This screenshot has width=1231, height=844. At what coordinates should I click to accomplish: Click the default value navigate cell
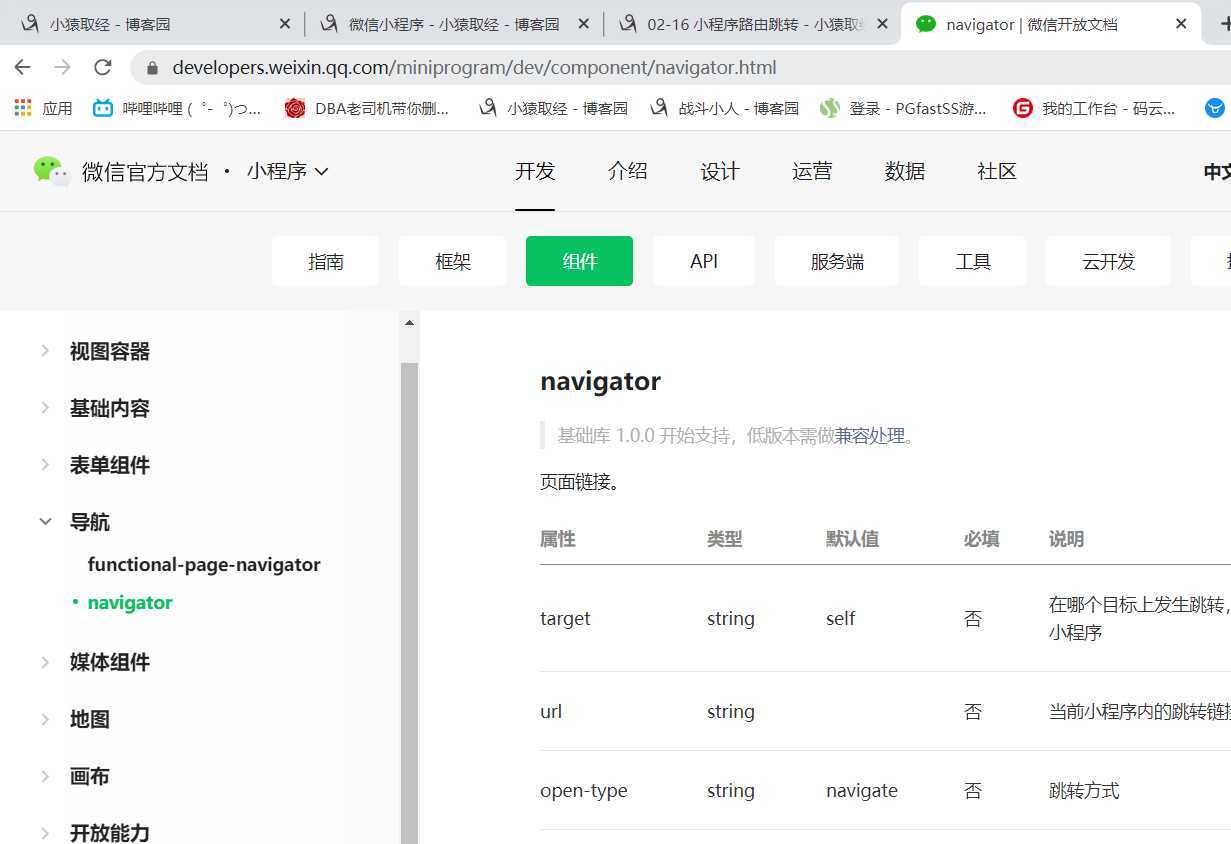coord(862,790)
